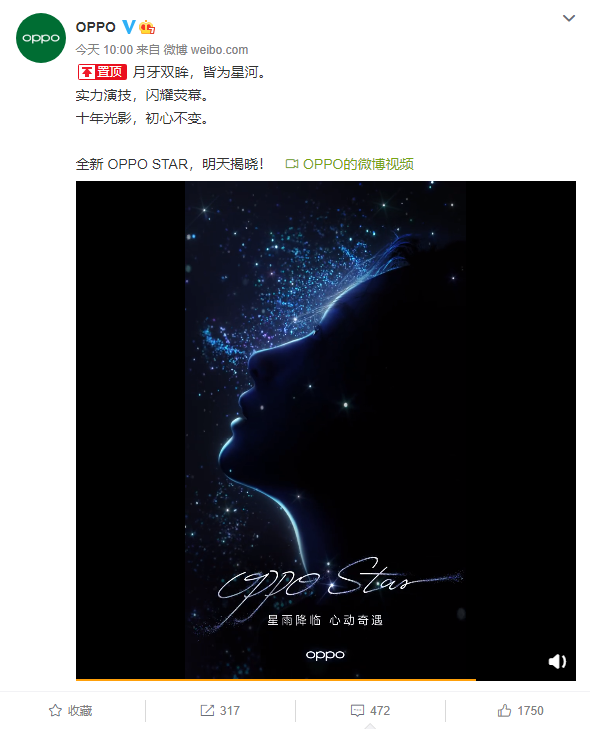Expand the post options chevron menu
This screenshot has width=590, height=729.
coord(569,18)
